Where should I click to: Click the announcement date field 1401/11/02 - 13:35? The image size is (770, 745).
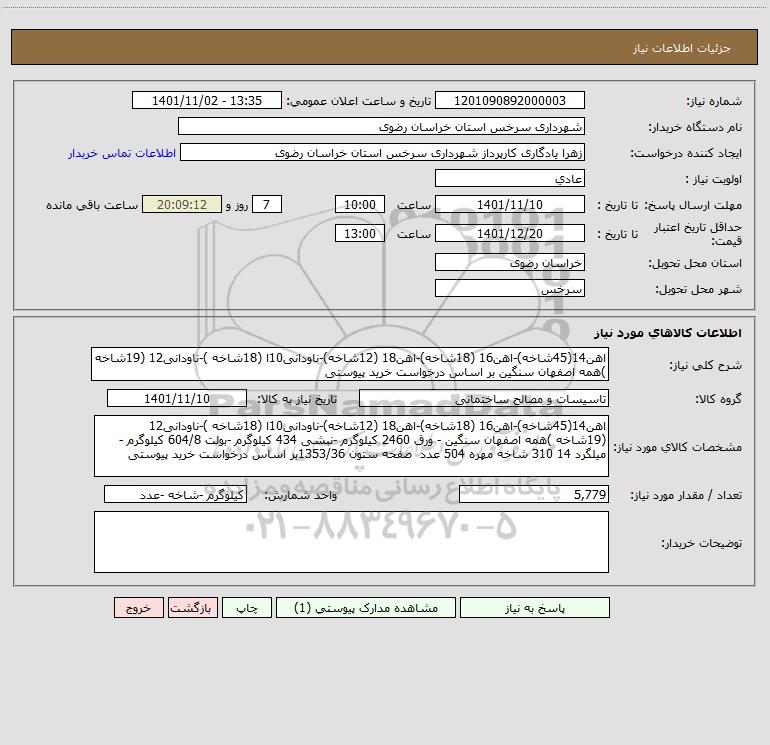207,100
